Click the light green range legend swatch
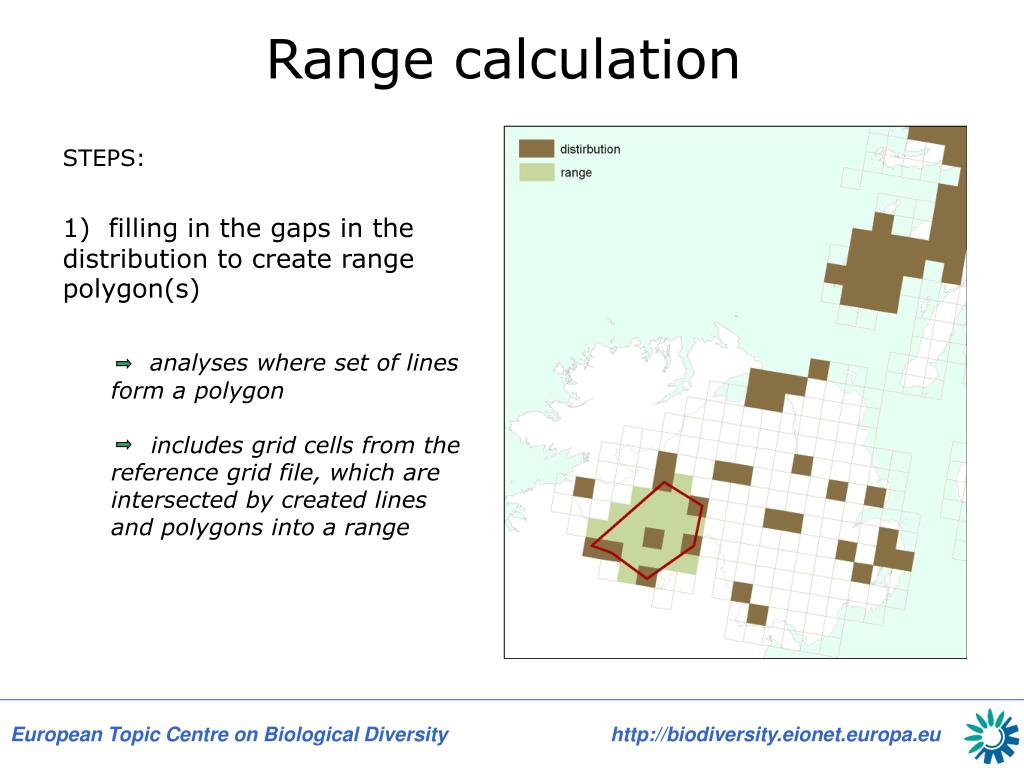The height and width of the screenshot is (768, 1024). [536, 172]
